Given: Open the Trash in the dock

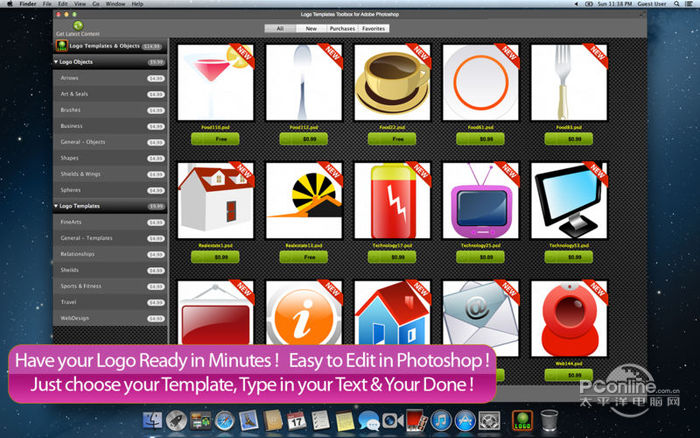Looking at the screenshot, I should pos(549,420).
